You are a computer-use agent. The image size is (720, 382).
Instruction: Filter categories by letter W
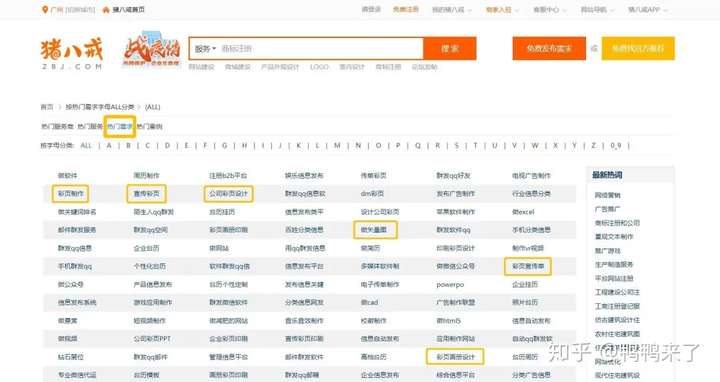pos(535,146)
